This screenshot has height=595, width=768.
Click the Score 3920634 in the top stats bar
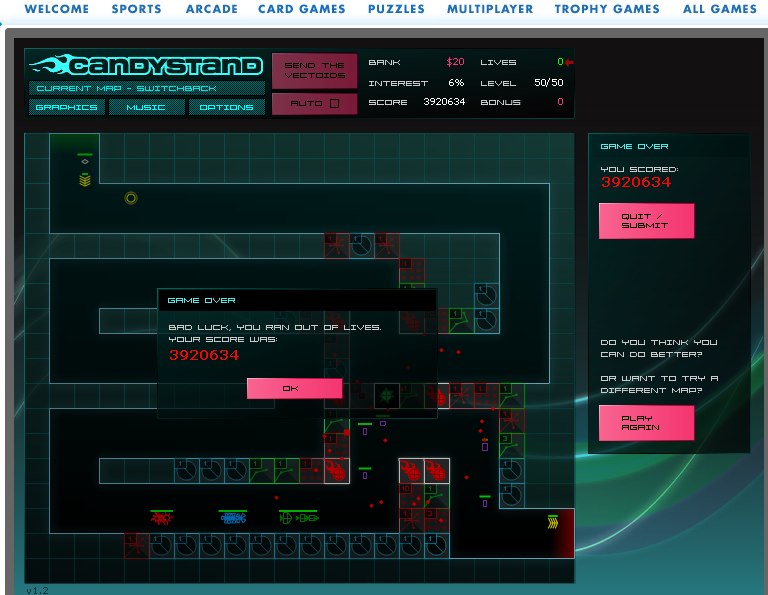tap(444, 102)
